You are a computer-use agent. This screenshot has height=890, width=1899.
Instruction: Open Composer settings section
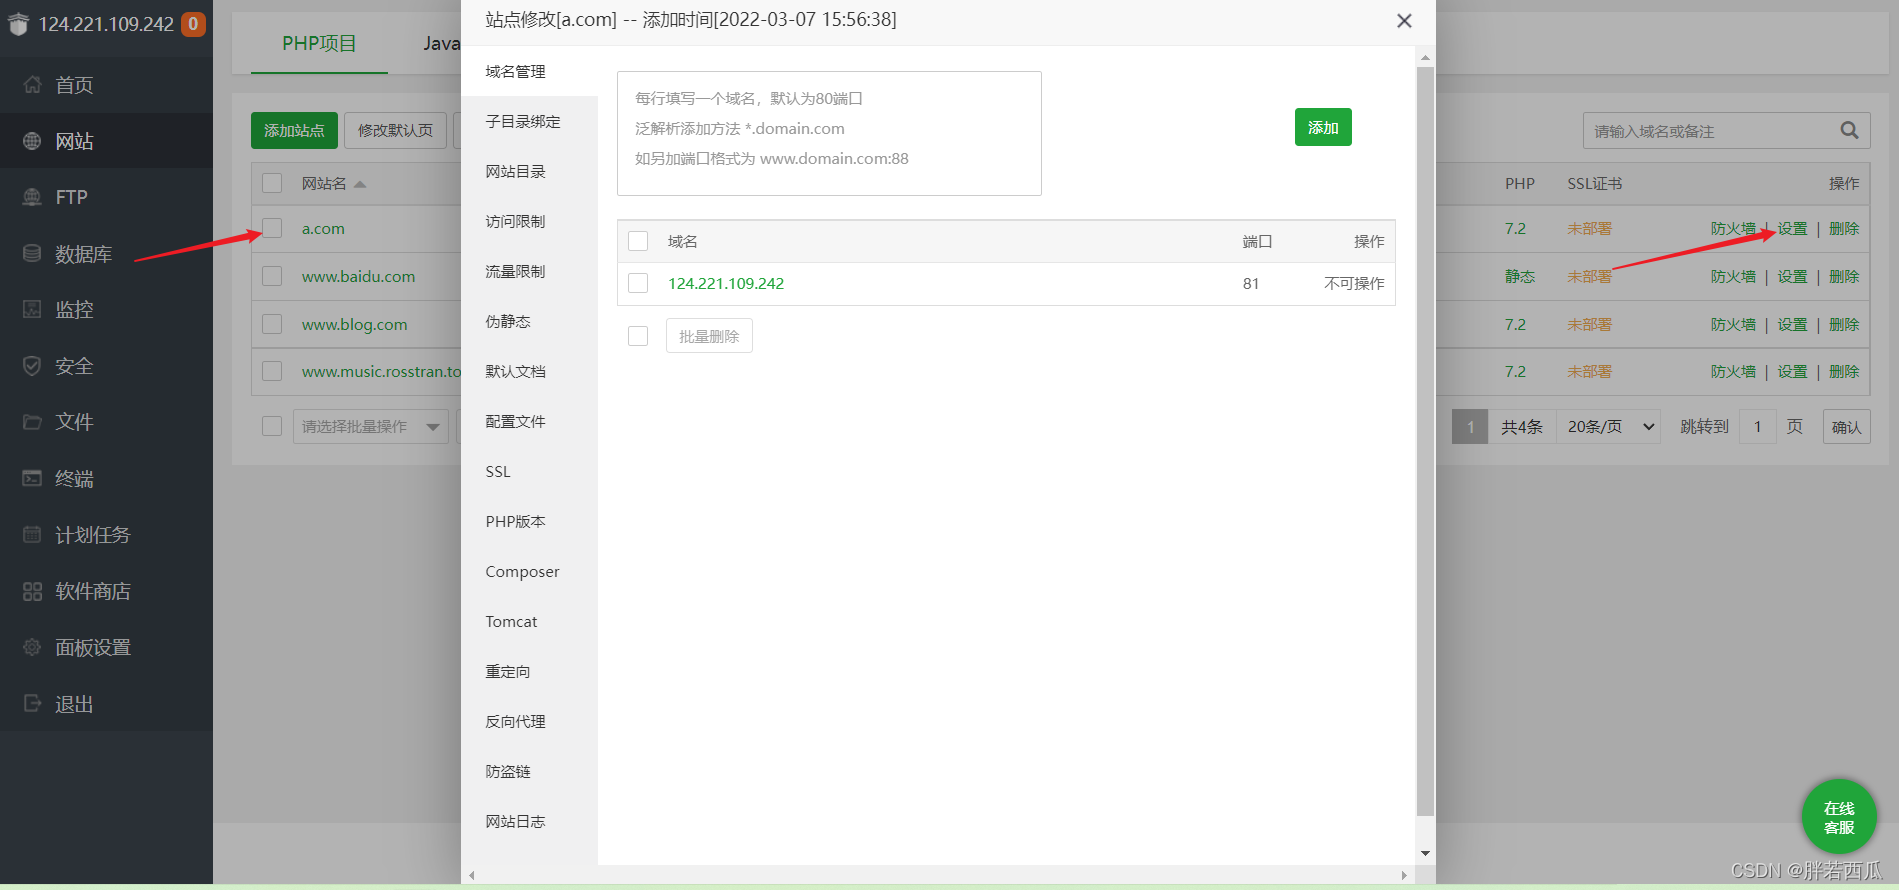coord(529,571)
